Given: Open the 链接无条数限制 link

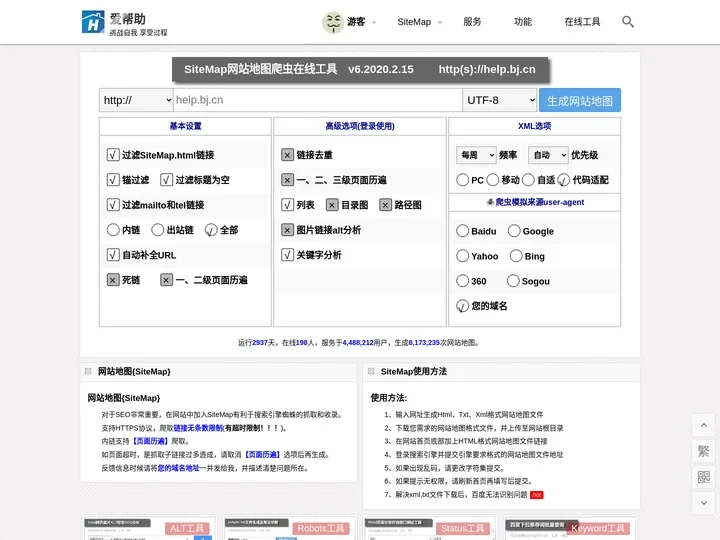Looking at the screenshot, I should (x=198, y=428).
